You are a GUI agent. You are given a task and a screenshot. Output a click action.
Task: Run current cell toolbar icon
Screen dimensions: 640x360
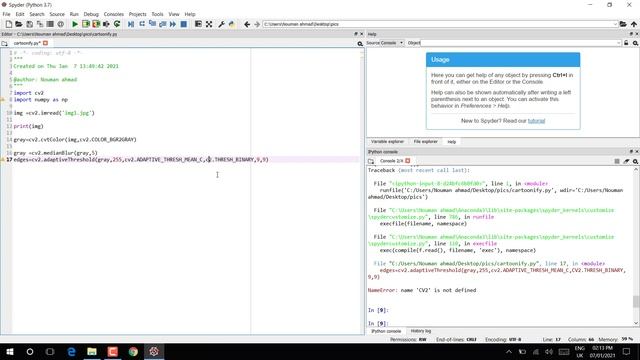coord(86,24)
